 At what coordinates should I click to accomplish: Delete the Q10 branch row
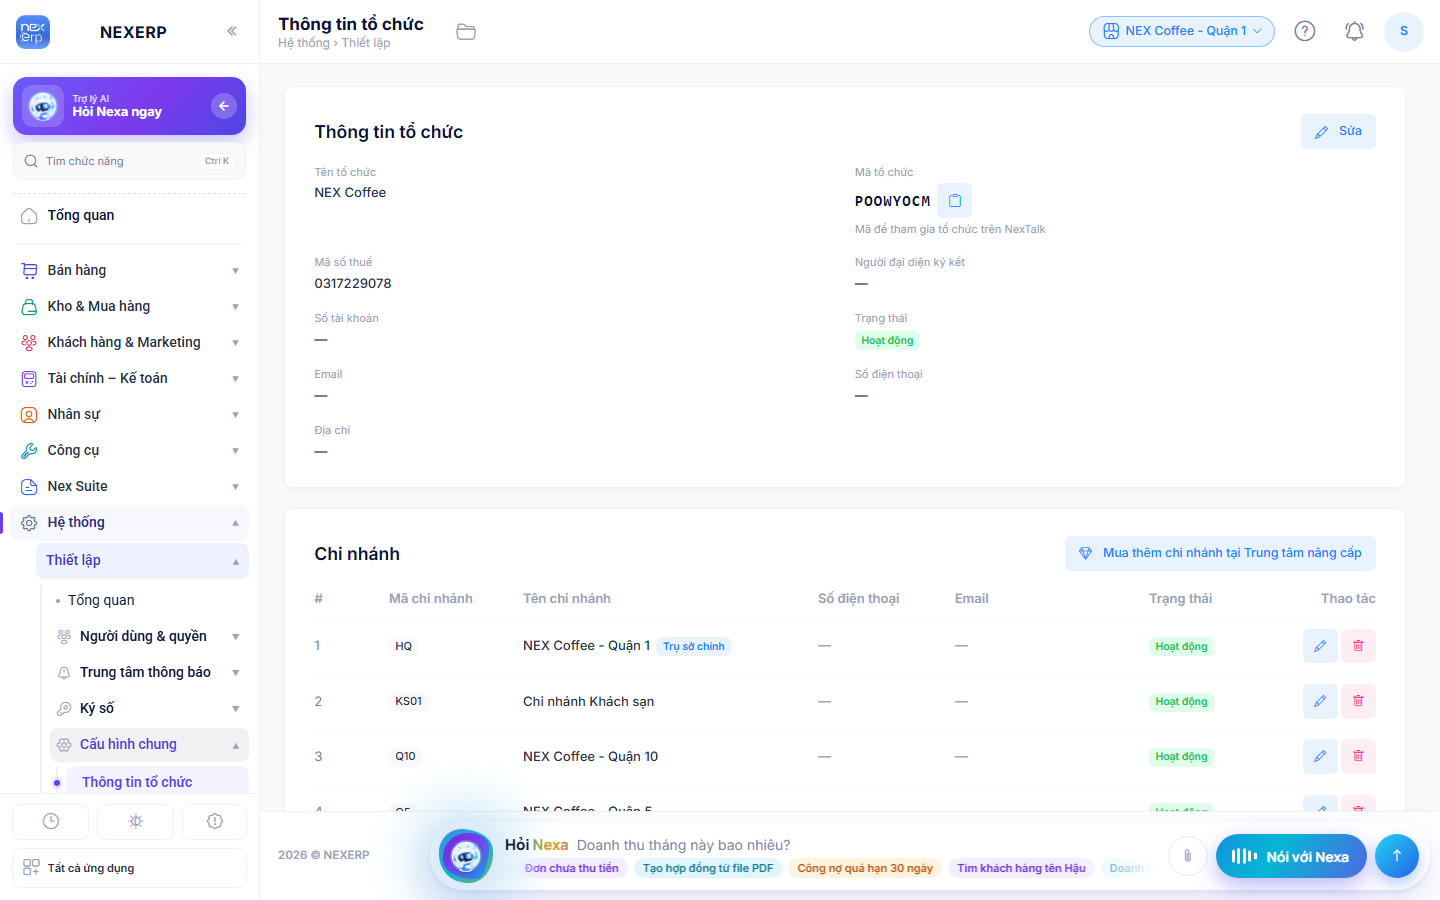coord(1358,756)
